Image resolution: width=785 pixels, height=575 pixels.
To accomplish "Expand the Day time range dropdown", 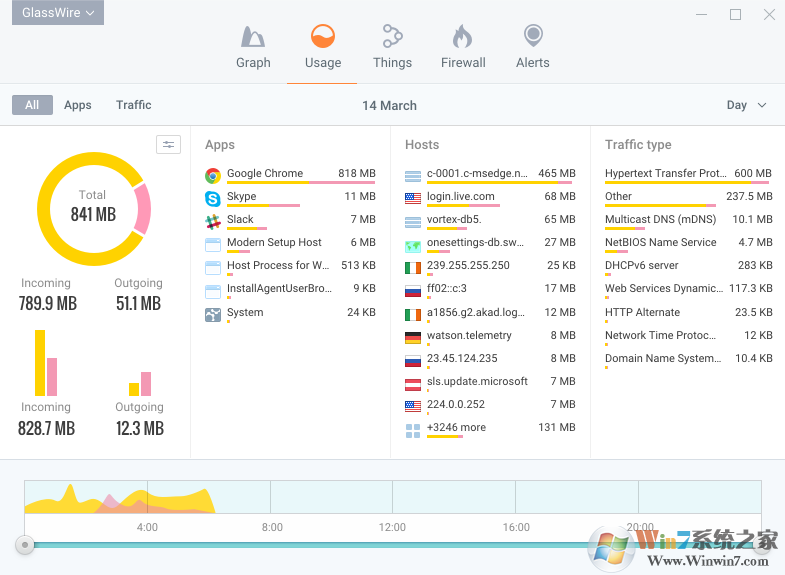I will pyautogui.click(x=746, y=105).
